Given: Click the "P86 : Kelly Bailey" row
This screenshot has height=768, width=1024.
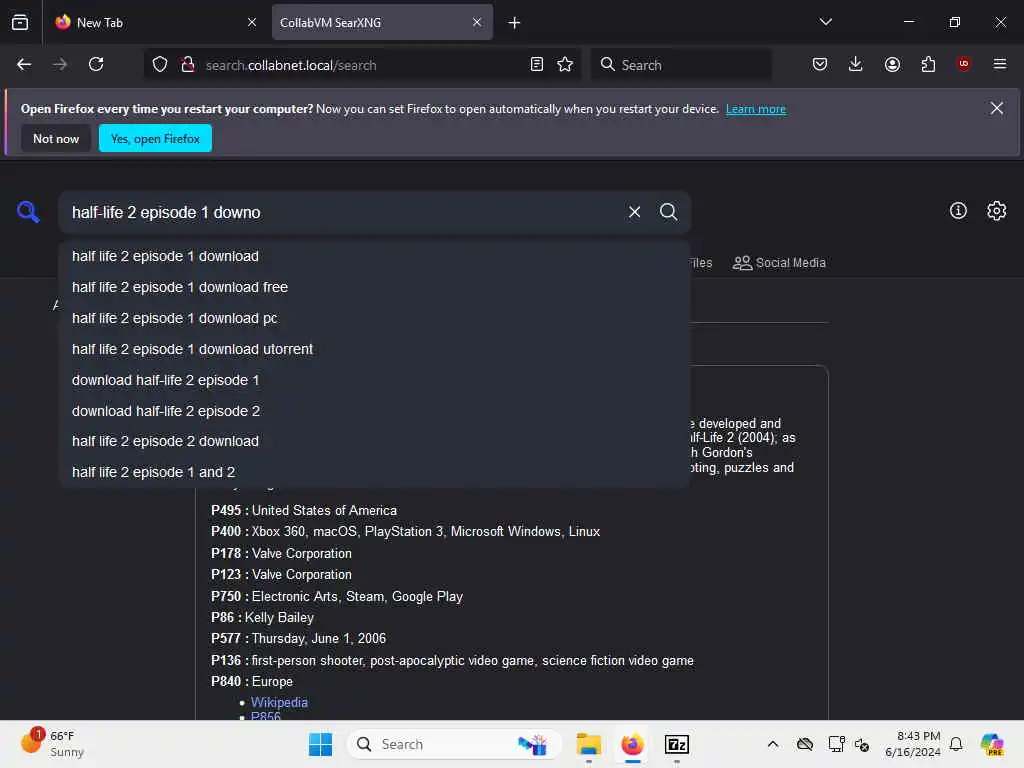Looking at the screenshot, I should point(263,617).
